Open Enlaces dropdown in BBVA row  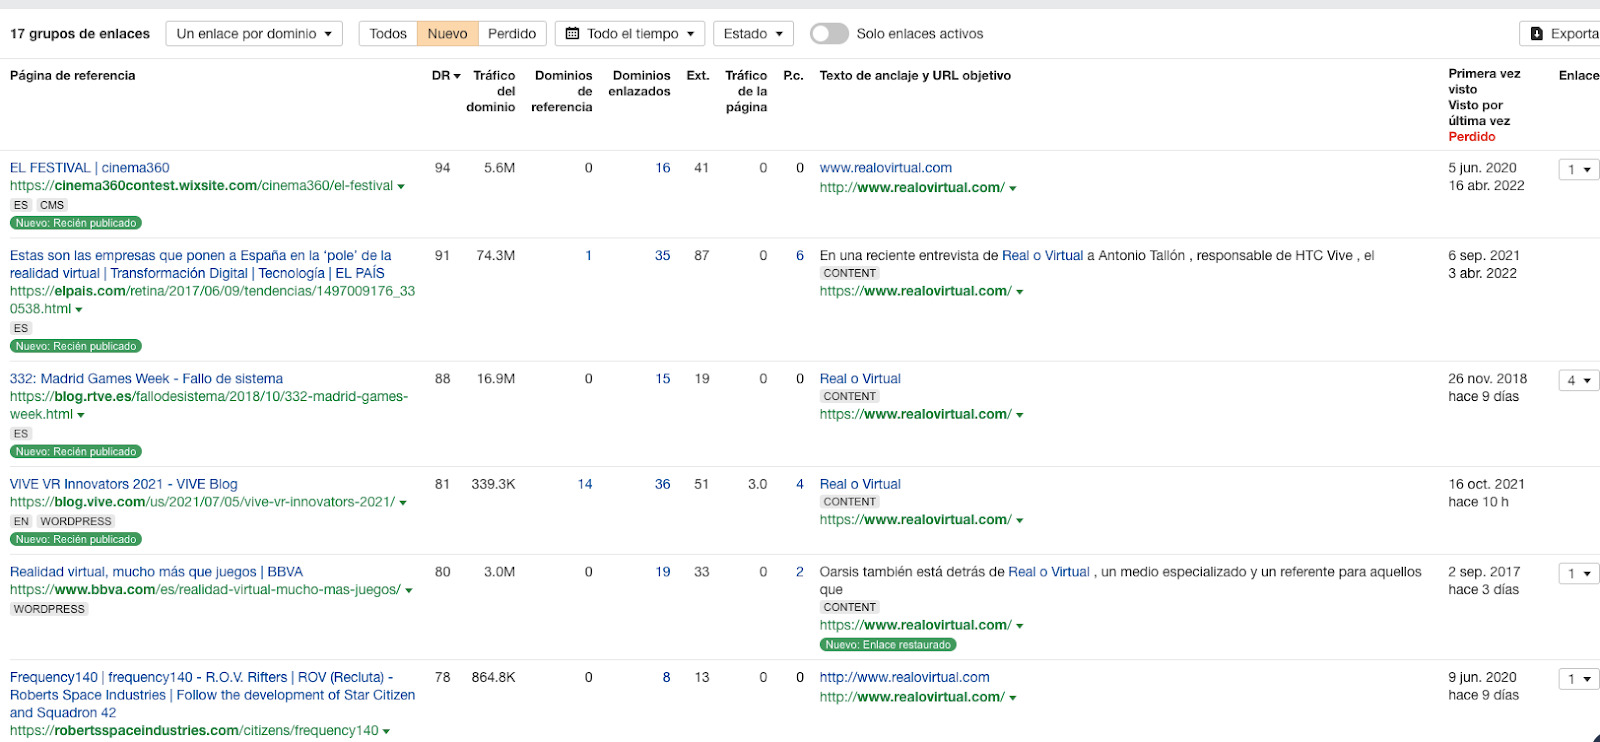pos(1579,573)
